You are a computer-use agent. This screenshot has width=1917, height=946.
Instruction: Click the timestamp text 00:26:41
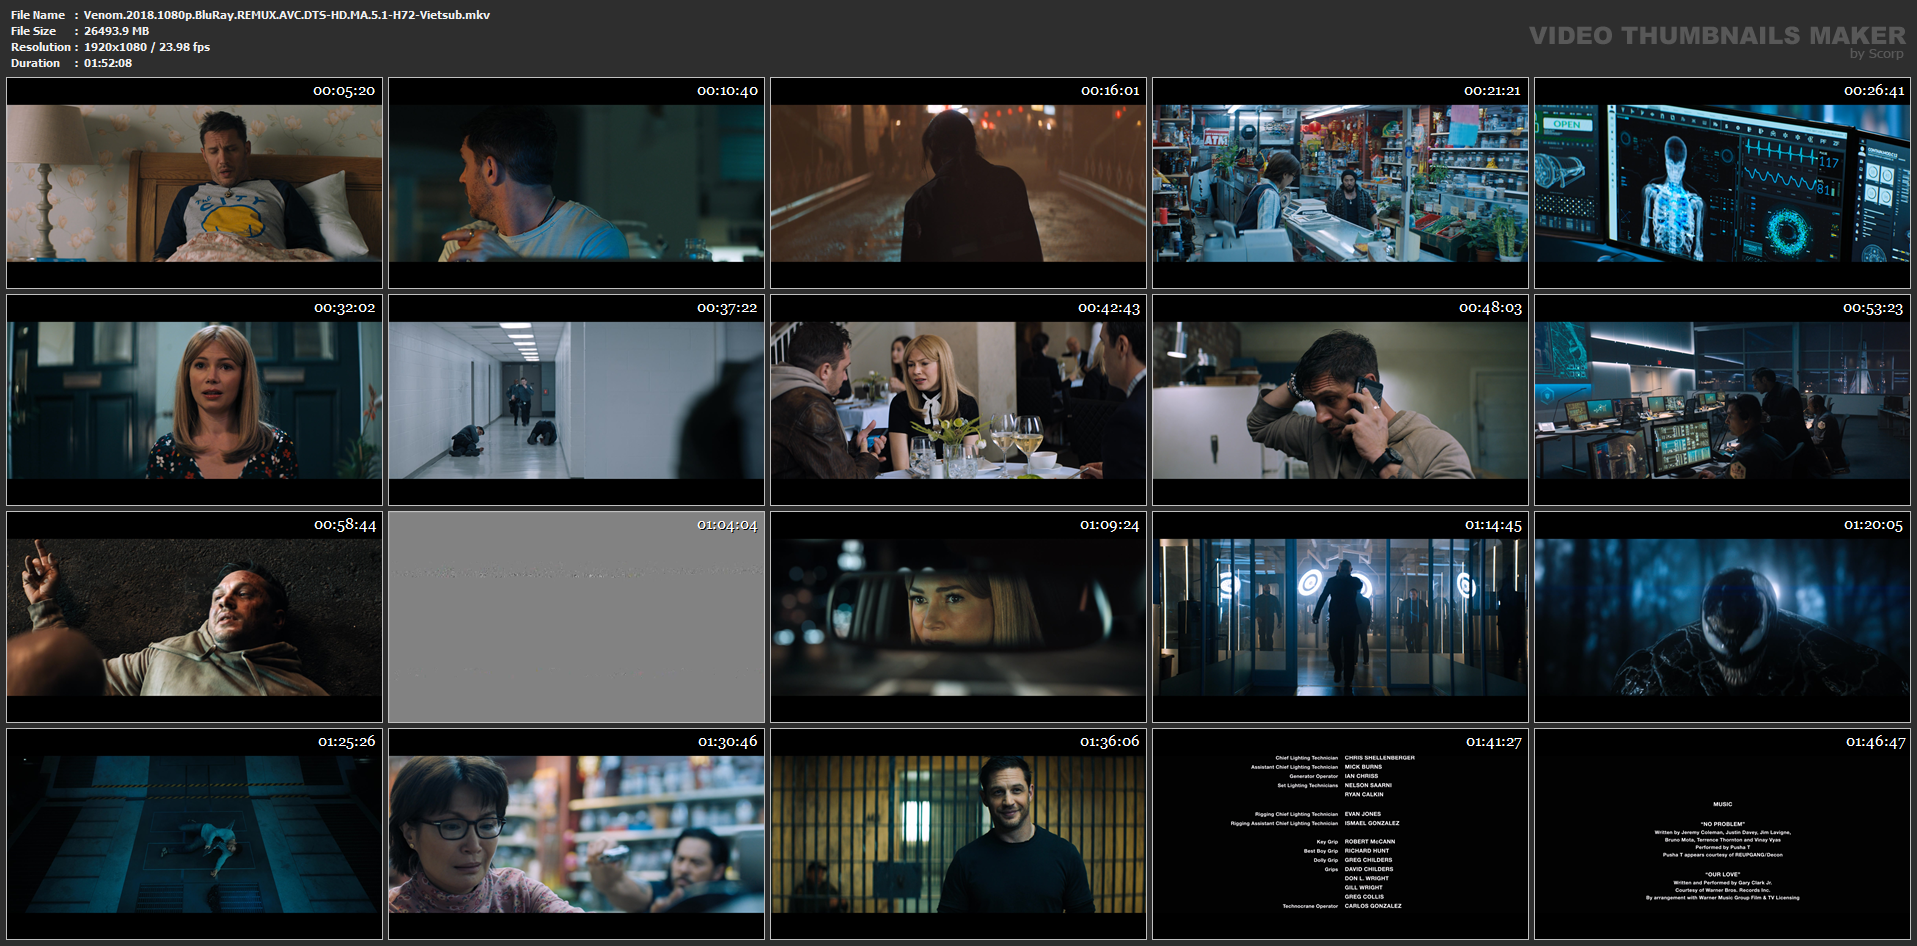tap(1874, 91)
